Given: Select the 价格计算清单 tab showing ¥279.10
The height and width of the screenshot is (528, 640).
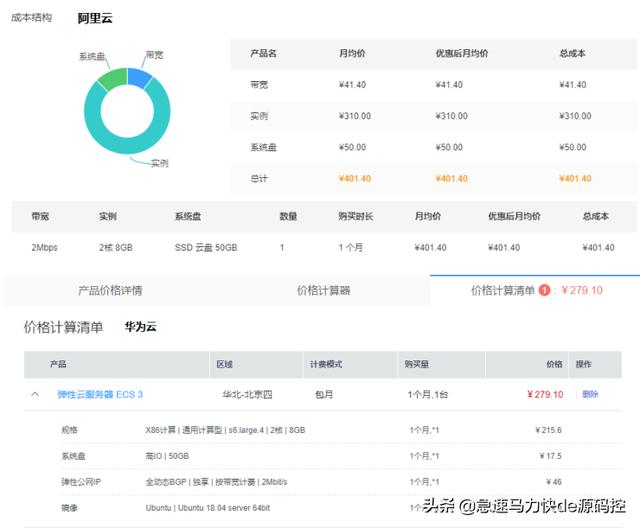Looking at the screenshot, I should click(x=536, y=291).
